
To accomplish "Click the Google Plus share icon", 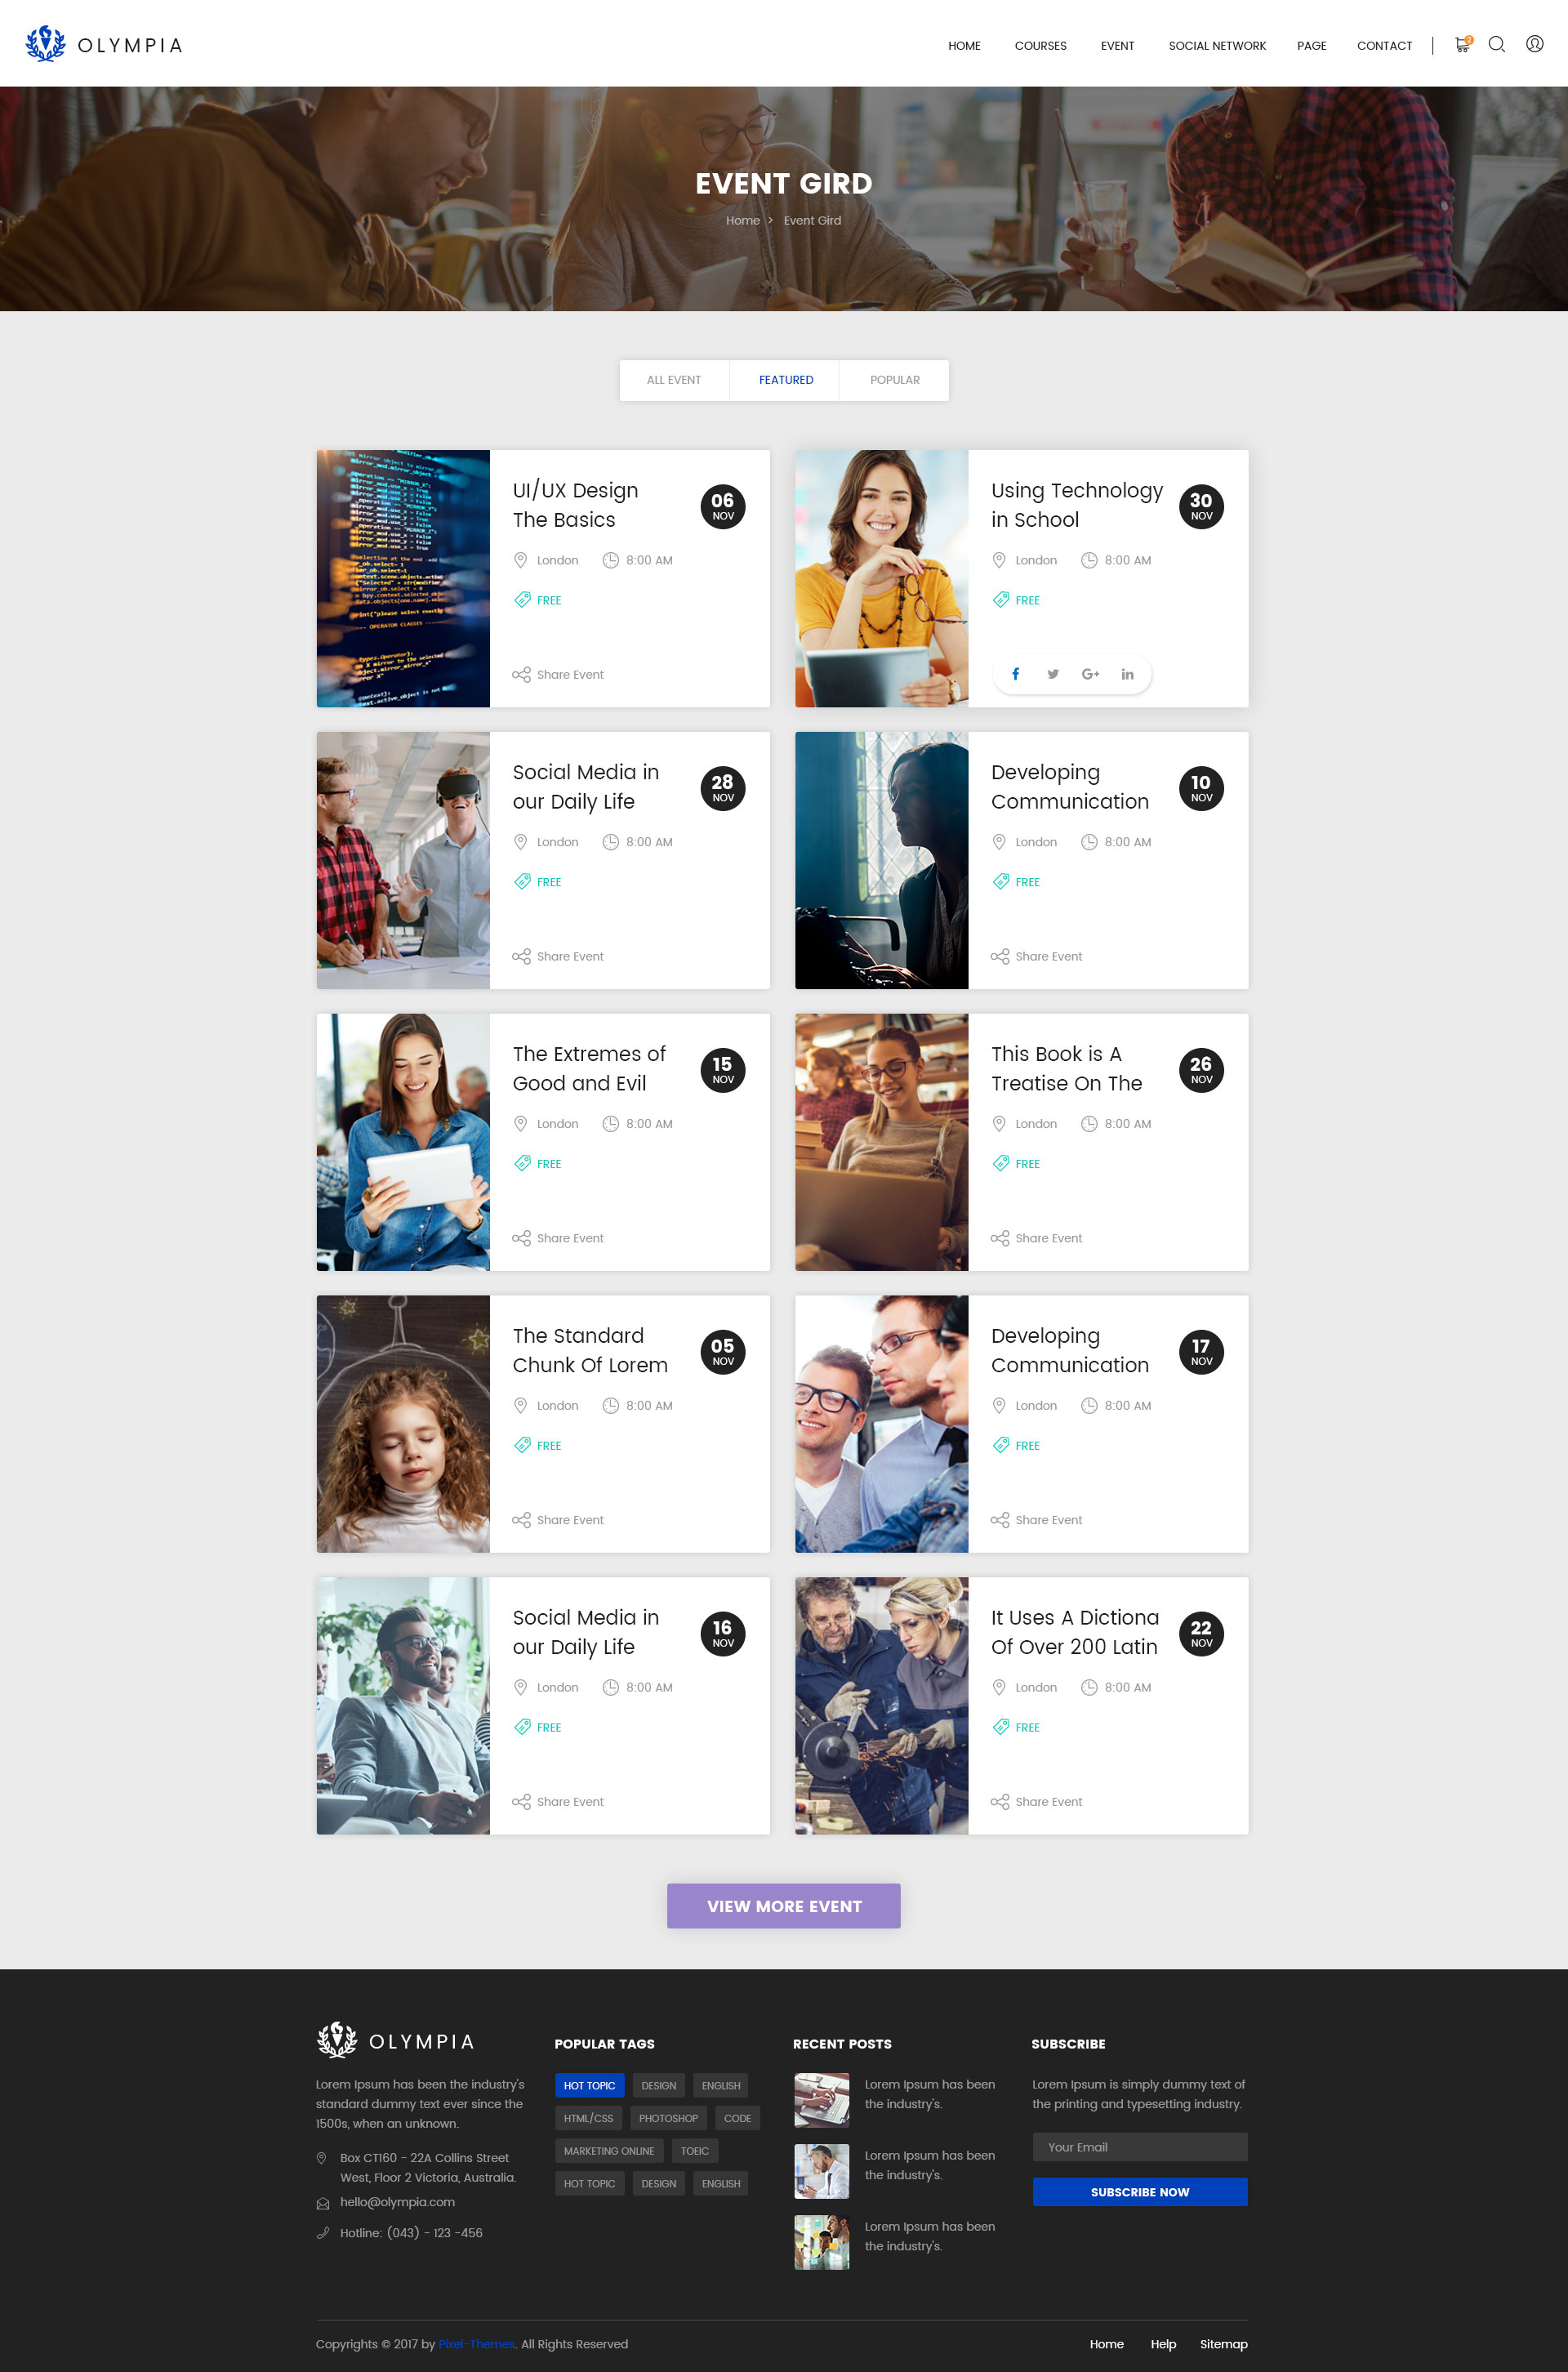I will tap(1090, 674).
